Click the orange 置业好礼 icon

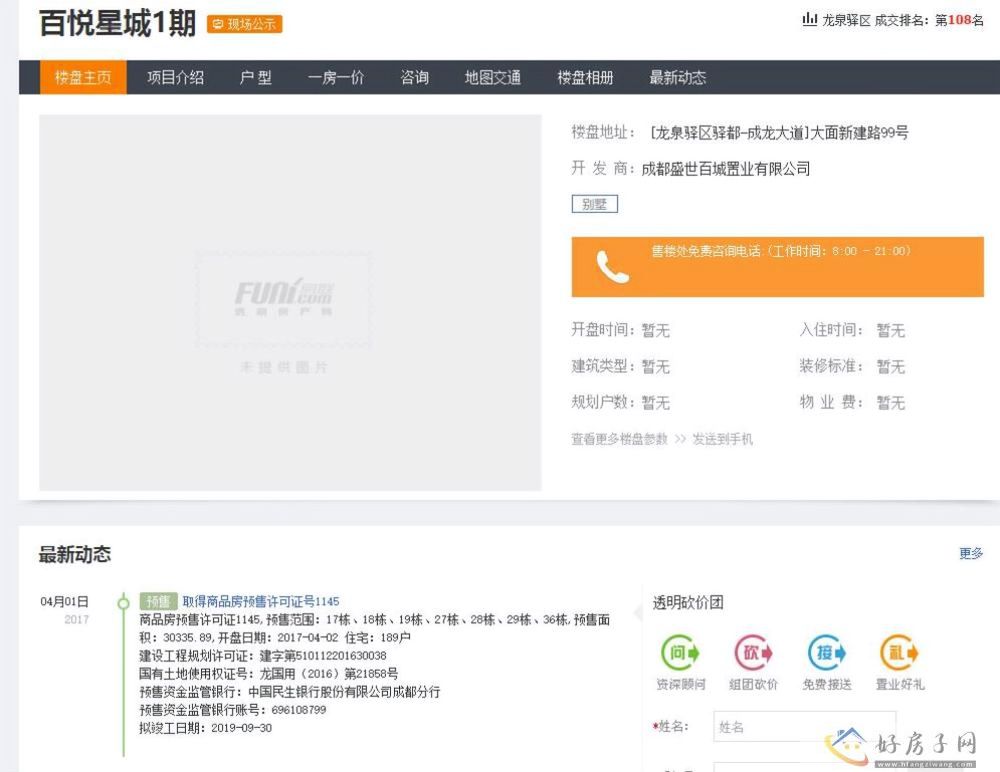[x=899, y=653]
